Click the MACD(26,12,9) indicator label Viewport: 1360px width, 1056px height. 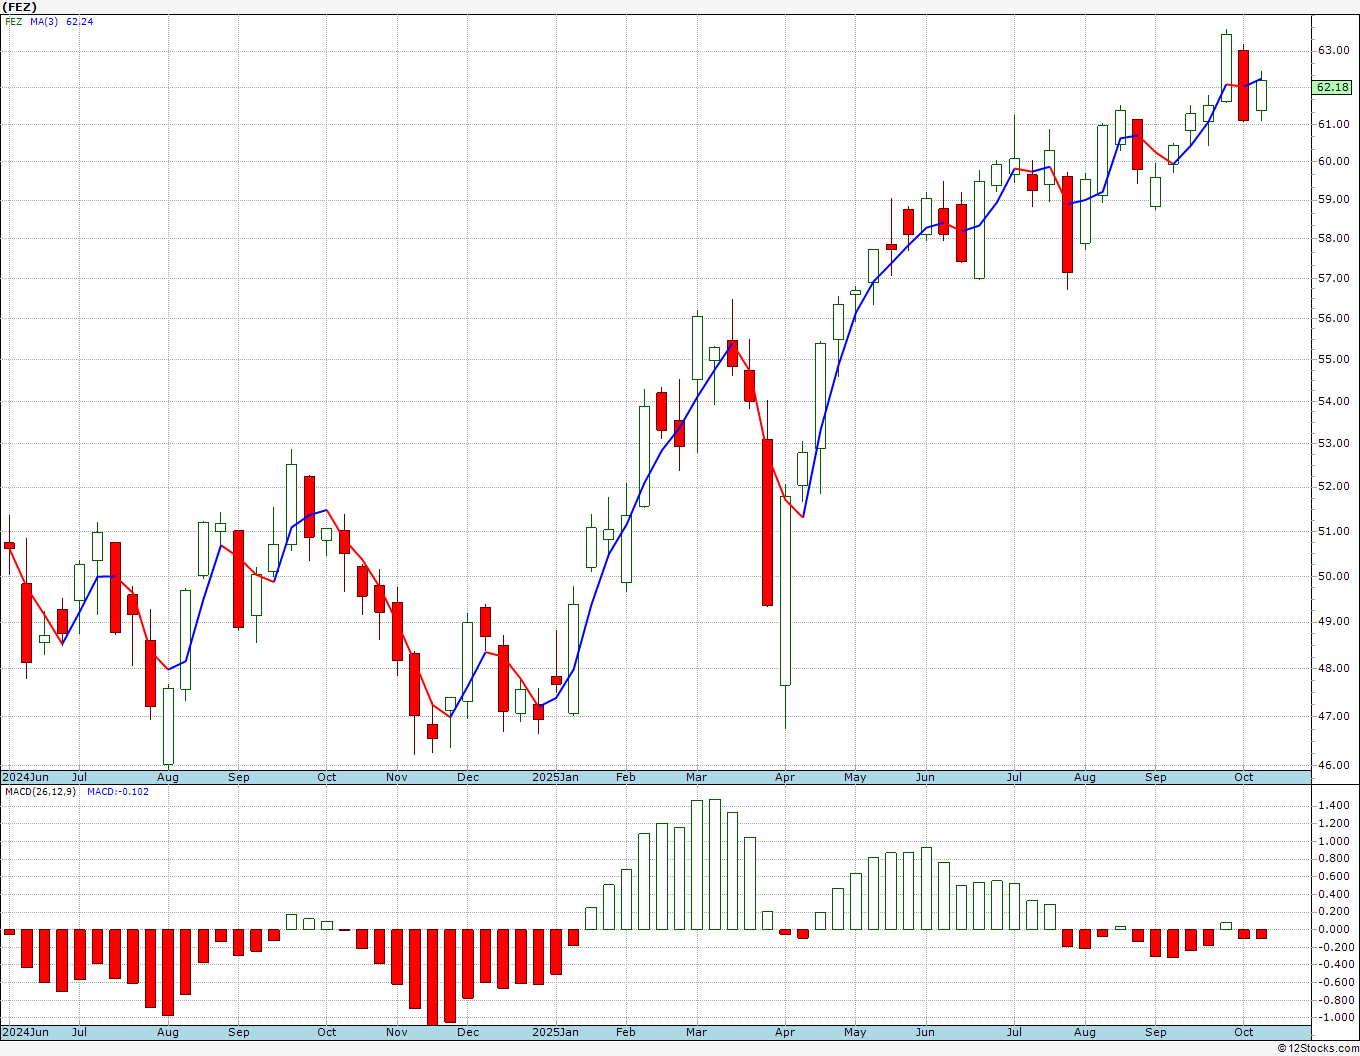(41, 791)
